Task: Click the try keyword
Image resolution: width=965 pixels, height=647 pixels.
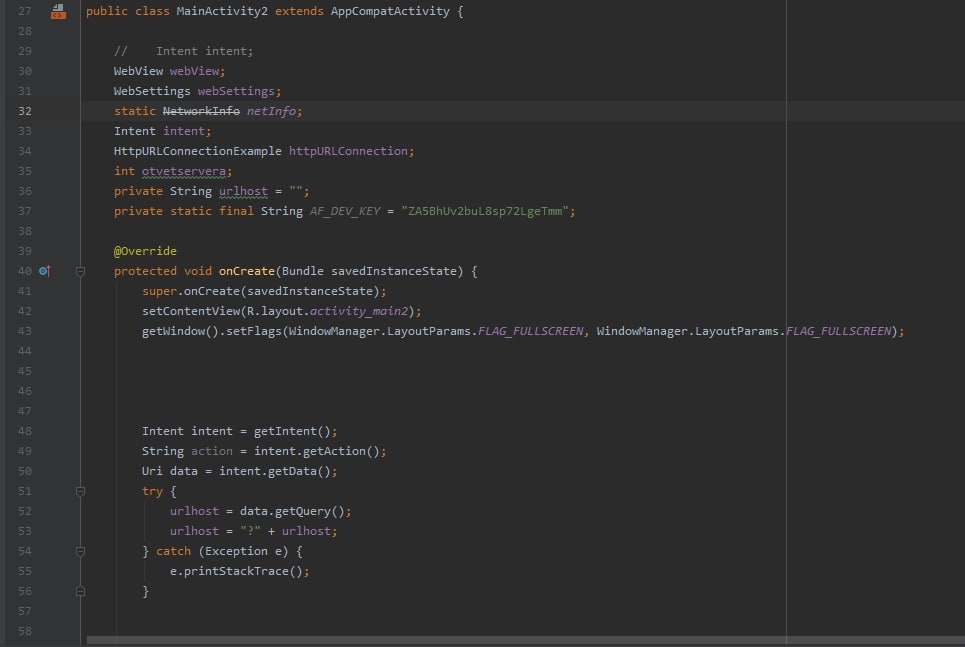Action: tap(152, 491)
